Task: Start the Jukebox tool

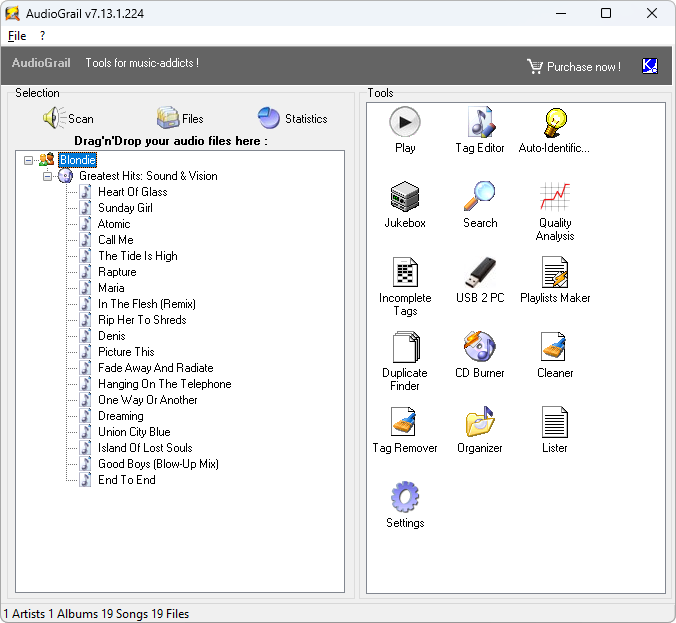Action: [405, 205]
